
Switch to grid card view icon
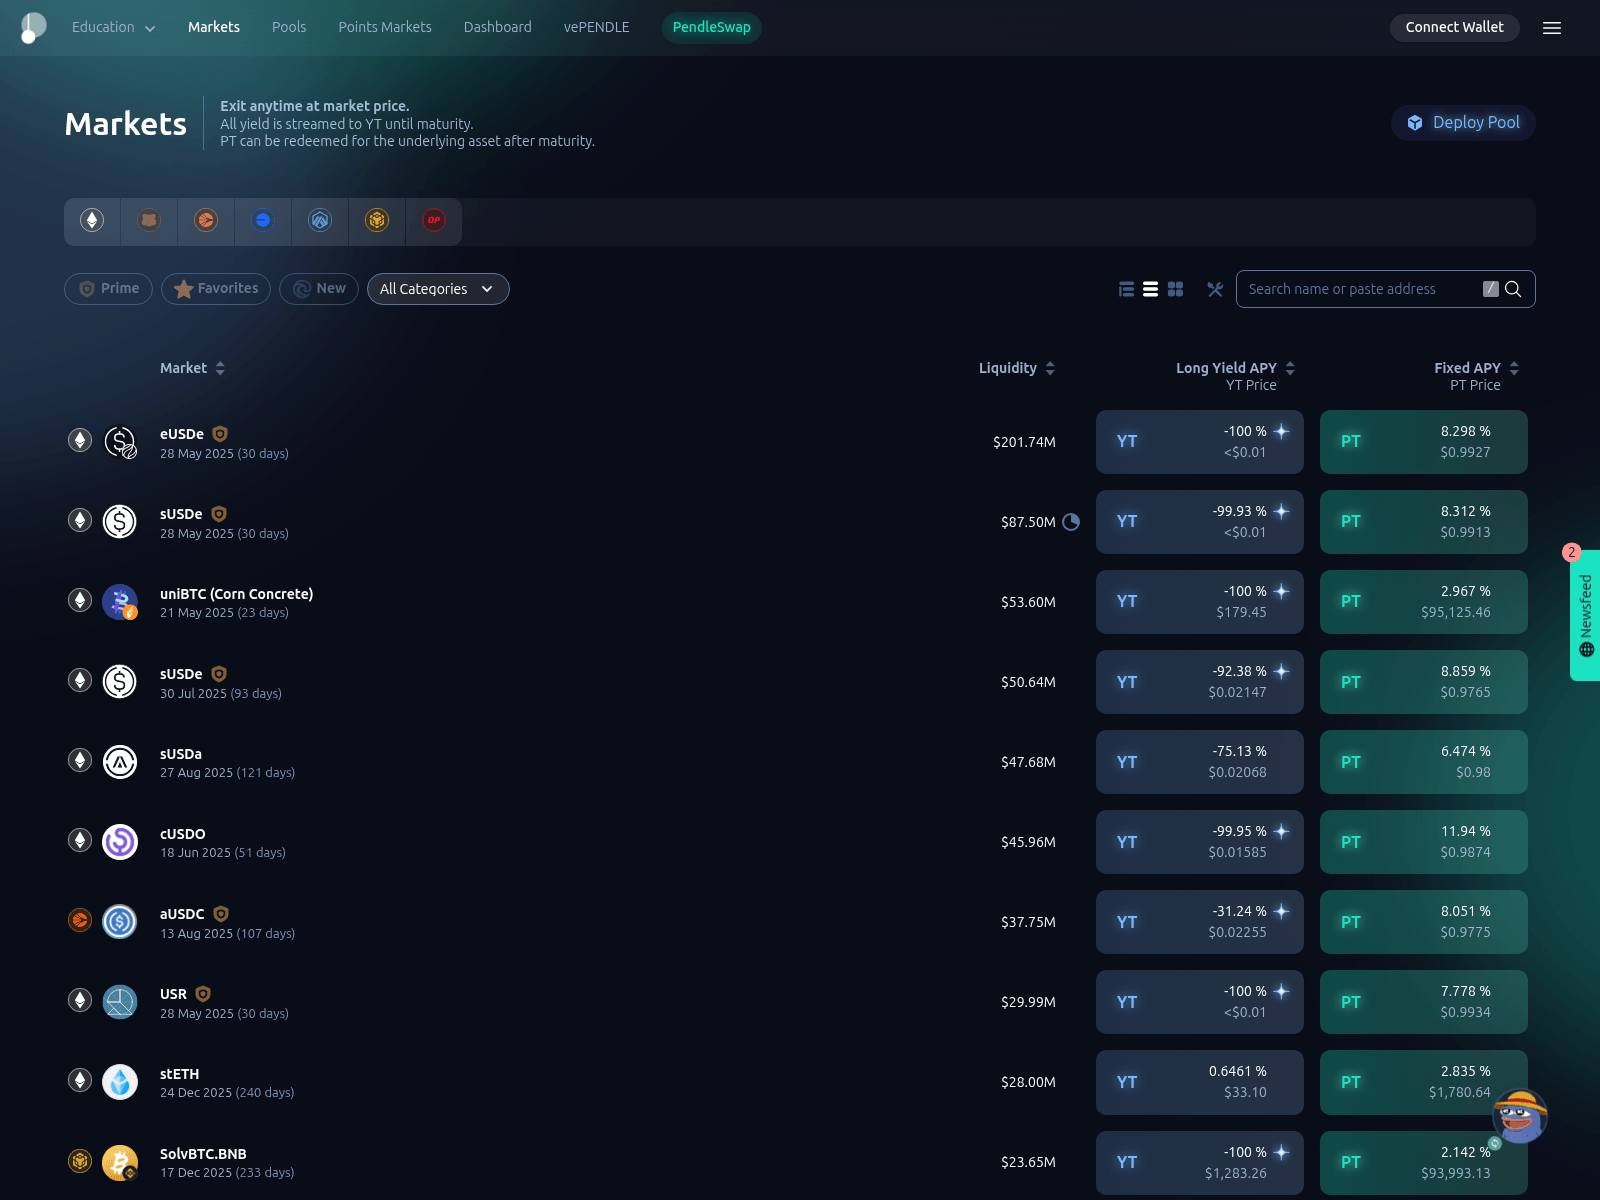(1176, 289)
